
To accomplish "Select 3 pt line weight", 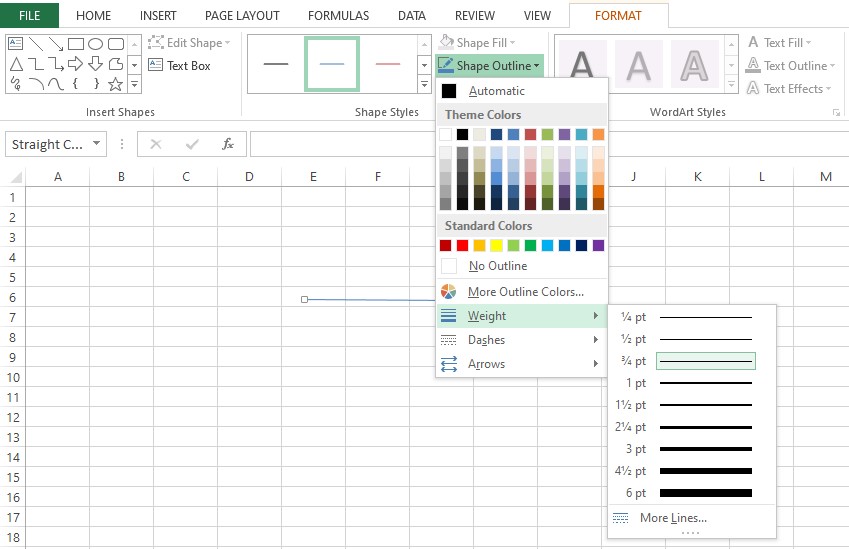I will point(691,449).
